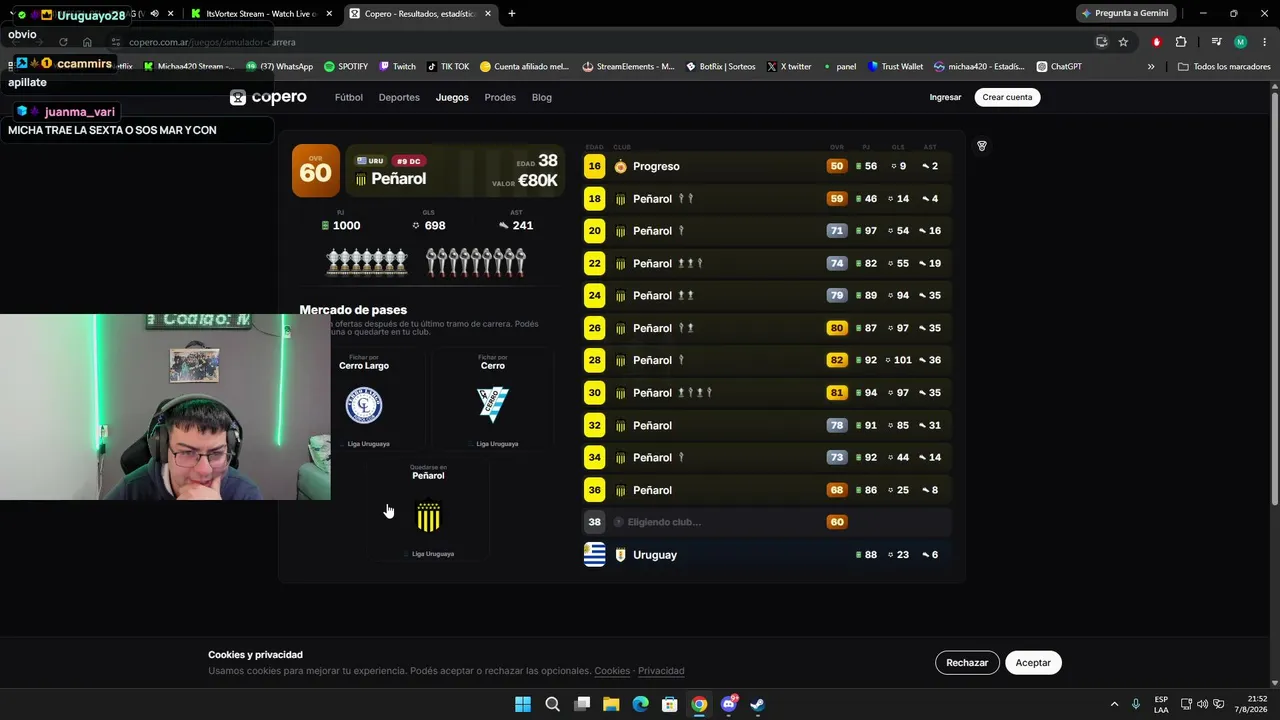Image resolution: width=1280 pixels, height=720 pixels.
Task: Select the Progreso row at age 16
Action: (x=766, y=166)
